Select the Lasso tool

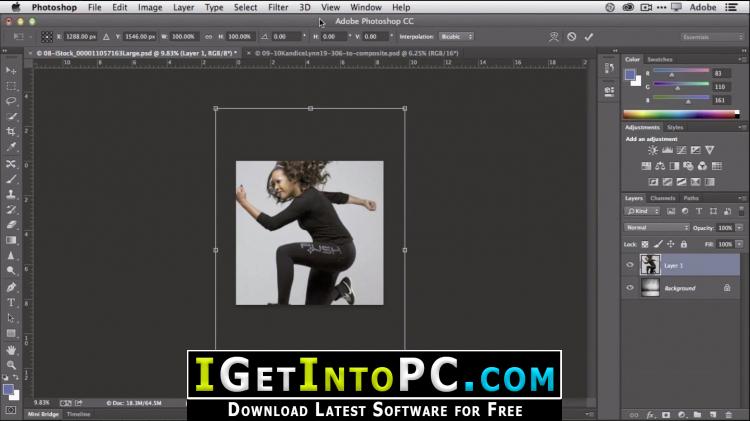pos(11,101)
